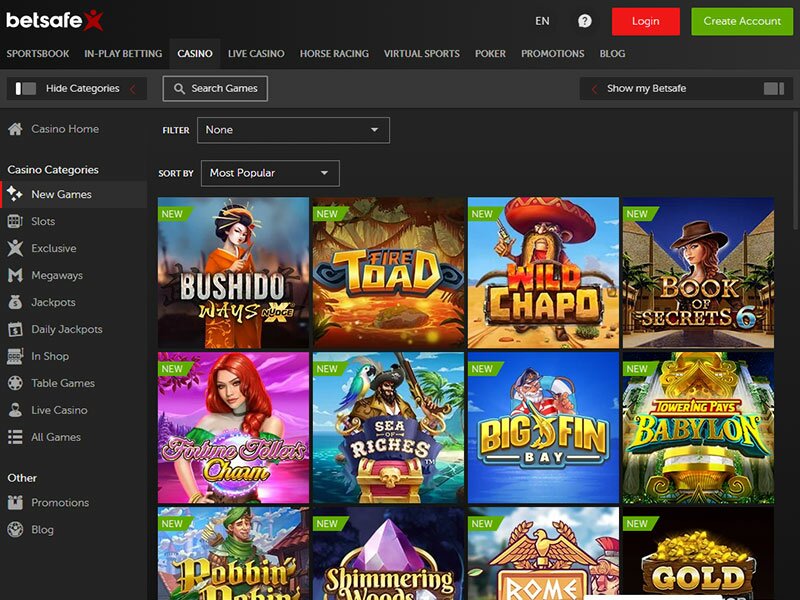Screen dimensions: 800x600
Task: Select the Slots category icon
Action: (13, 221)
